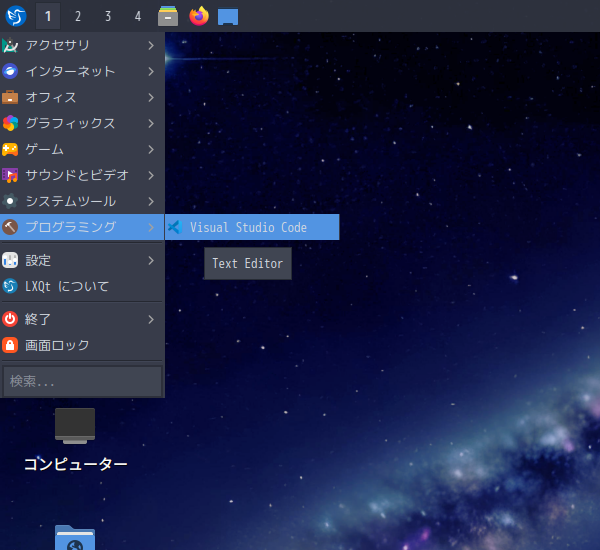Click the アクセサリ compass icon

[x=10, y=45]
